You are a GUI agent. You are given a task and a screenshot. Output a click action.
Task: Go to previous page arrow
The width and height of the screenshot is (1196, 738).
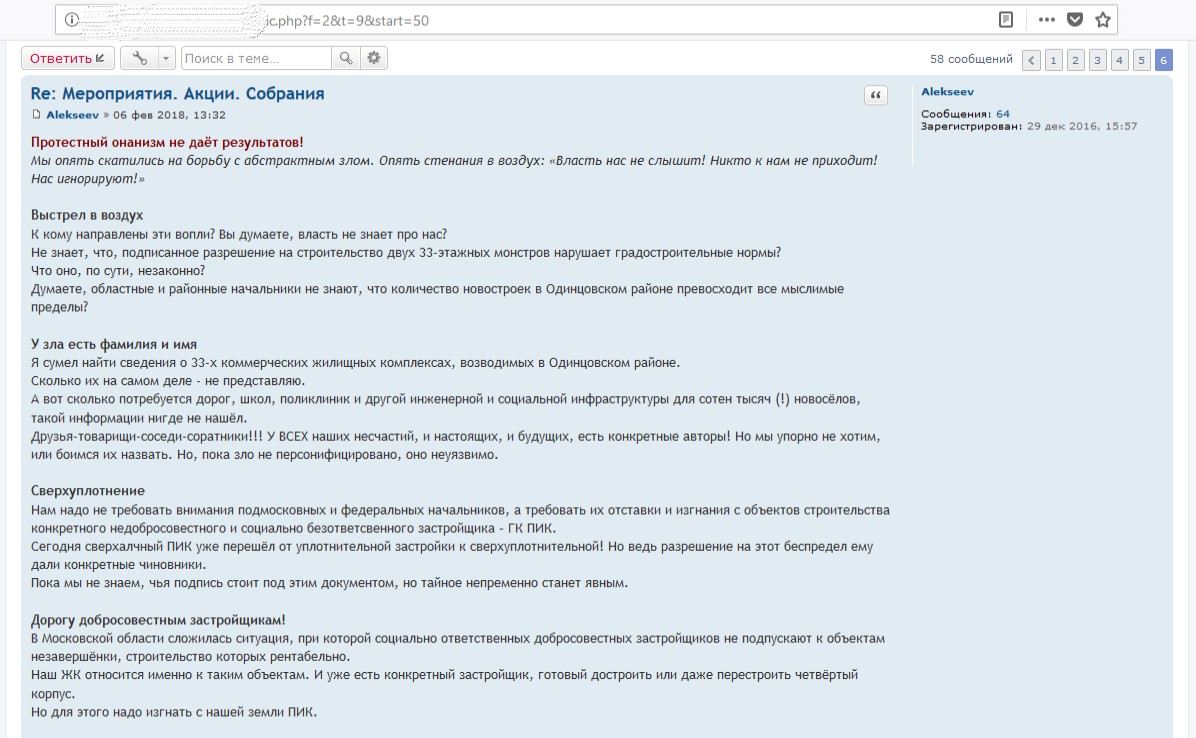(x=1031, y=60)
